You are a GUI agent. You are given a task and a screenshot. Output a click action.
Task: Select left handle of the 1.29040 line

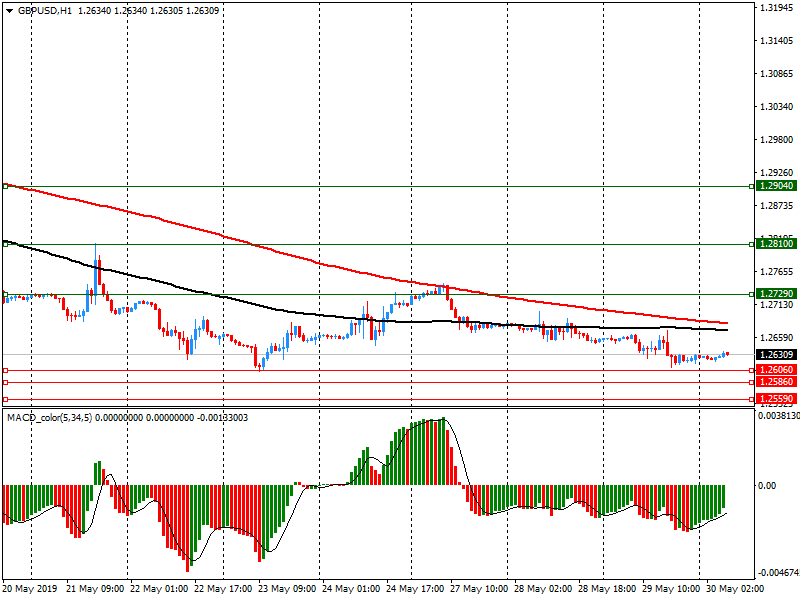5,186
